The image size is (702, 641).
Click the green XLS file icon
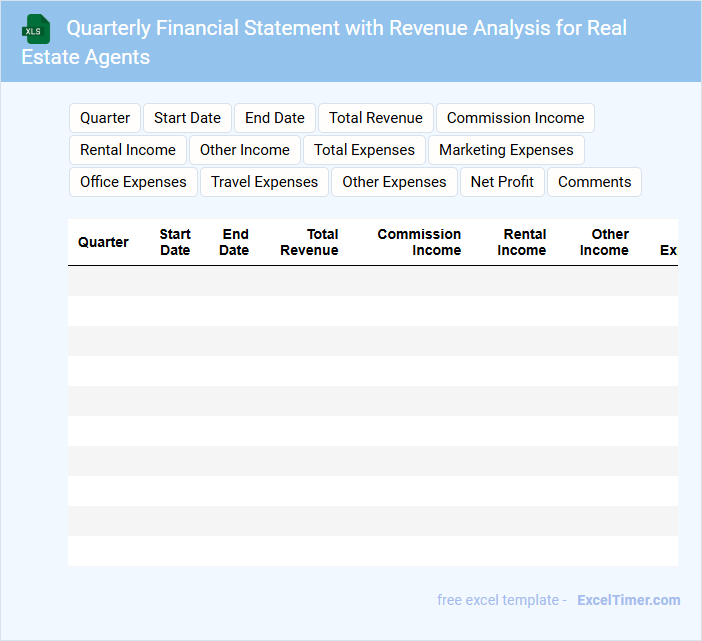[36, 30]
